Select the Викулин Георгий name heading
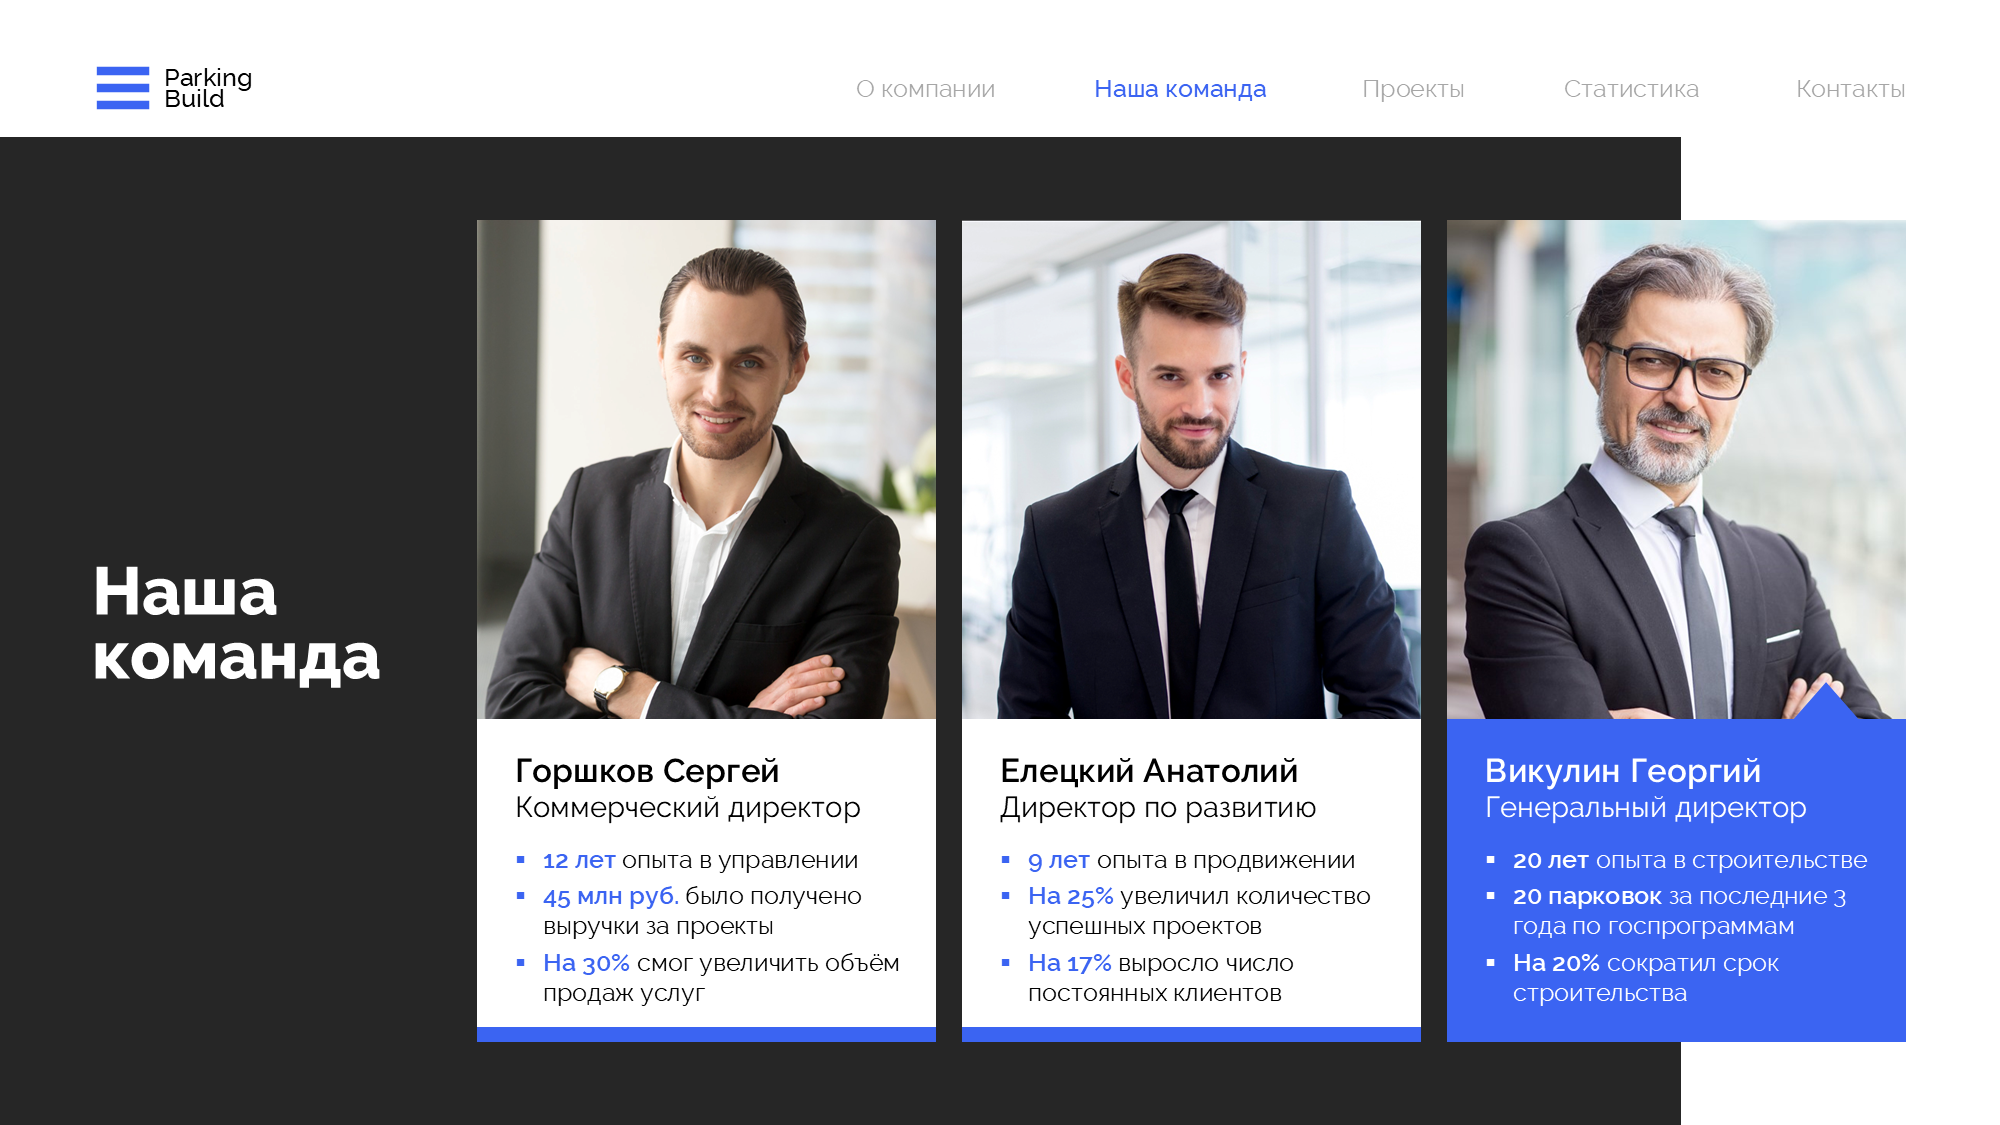This screenshot has height=1125, width=2000. pos(1623,771)
